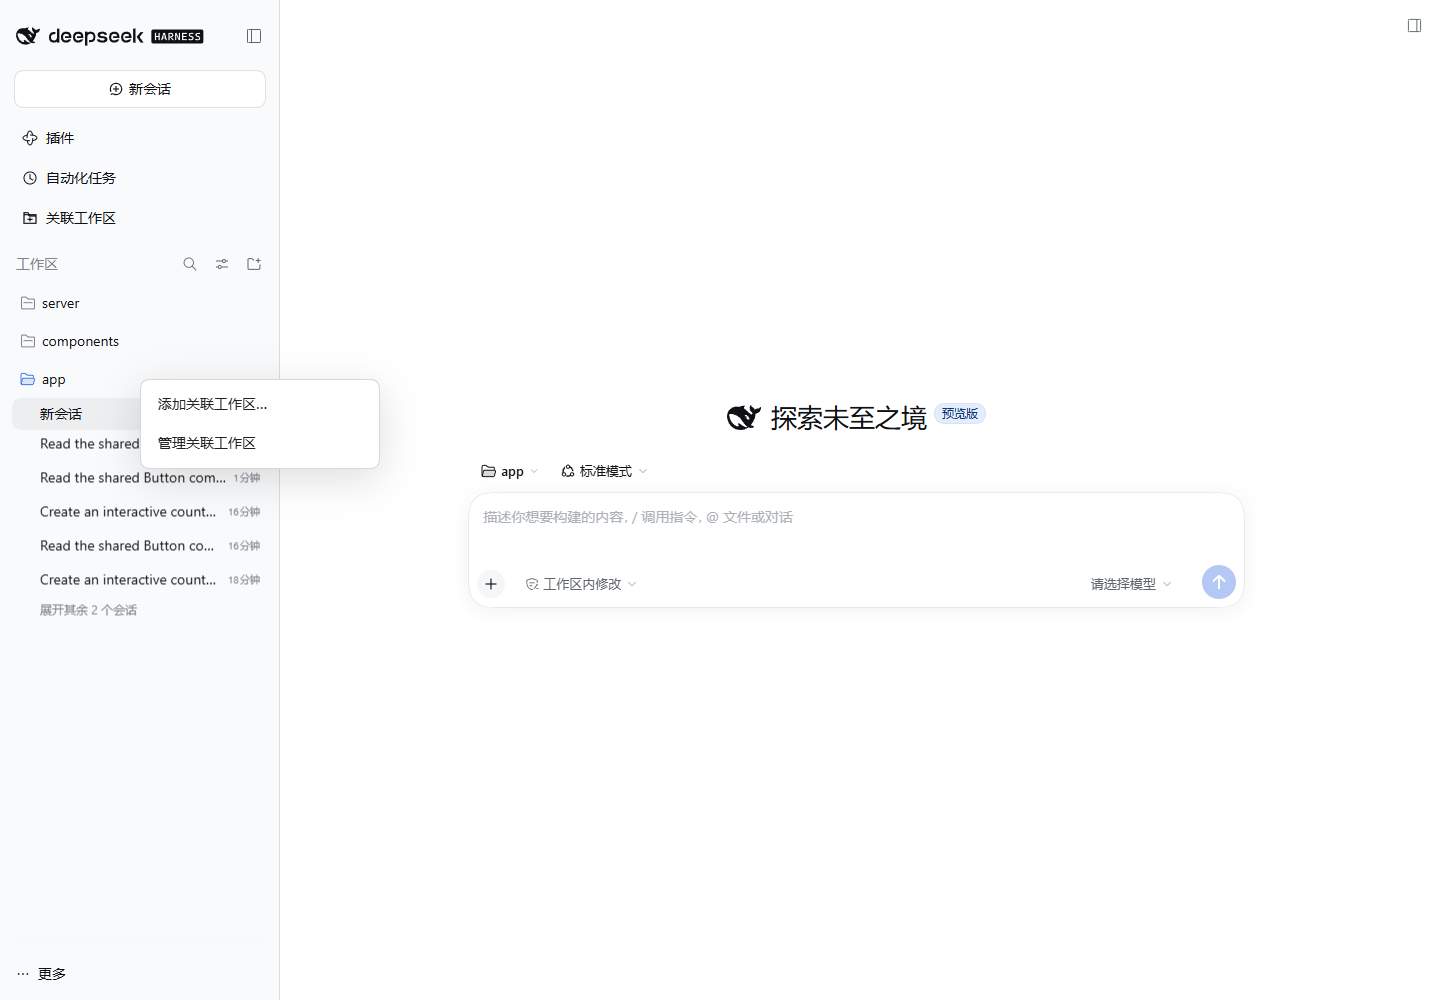Viewport: 1440px width, 1000px height.
Task: Open the app workspace dropdown above the prompt
Action: (x=510, y=471)
